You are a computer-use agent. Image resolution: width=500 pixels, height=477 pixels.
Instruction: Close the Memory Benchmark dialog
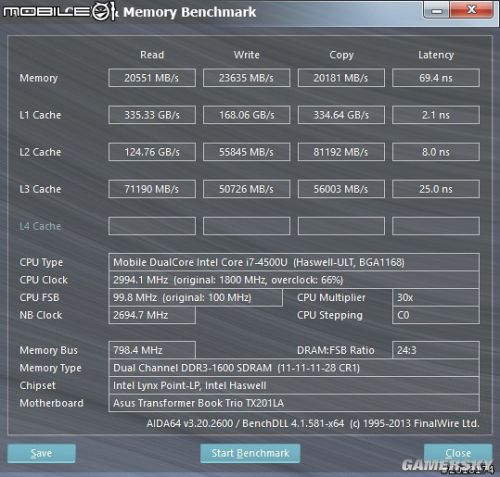(x=458, y=453)
